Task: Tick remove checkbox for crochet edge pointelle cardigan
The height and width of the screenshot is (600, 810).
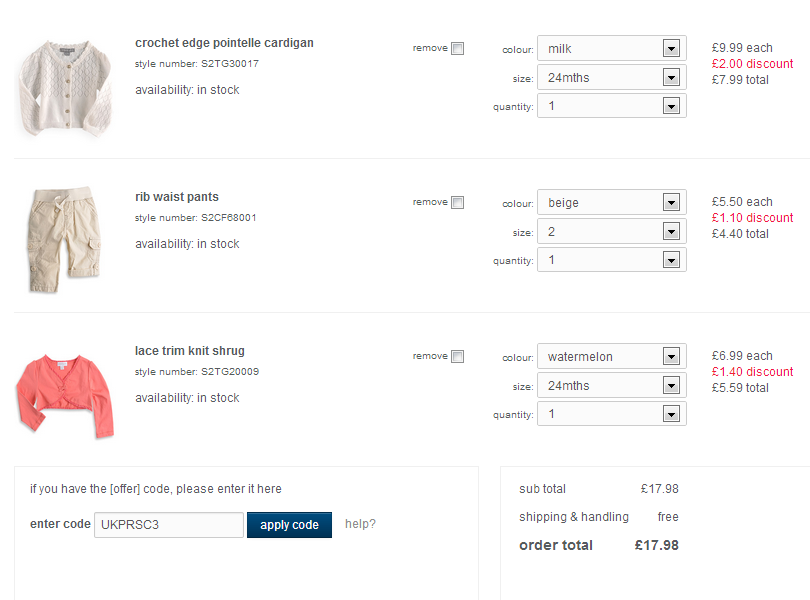Action: click(457, 49)
